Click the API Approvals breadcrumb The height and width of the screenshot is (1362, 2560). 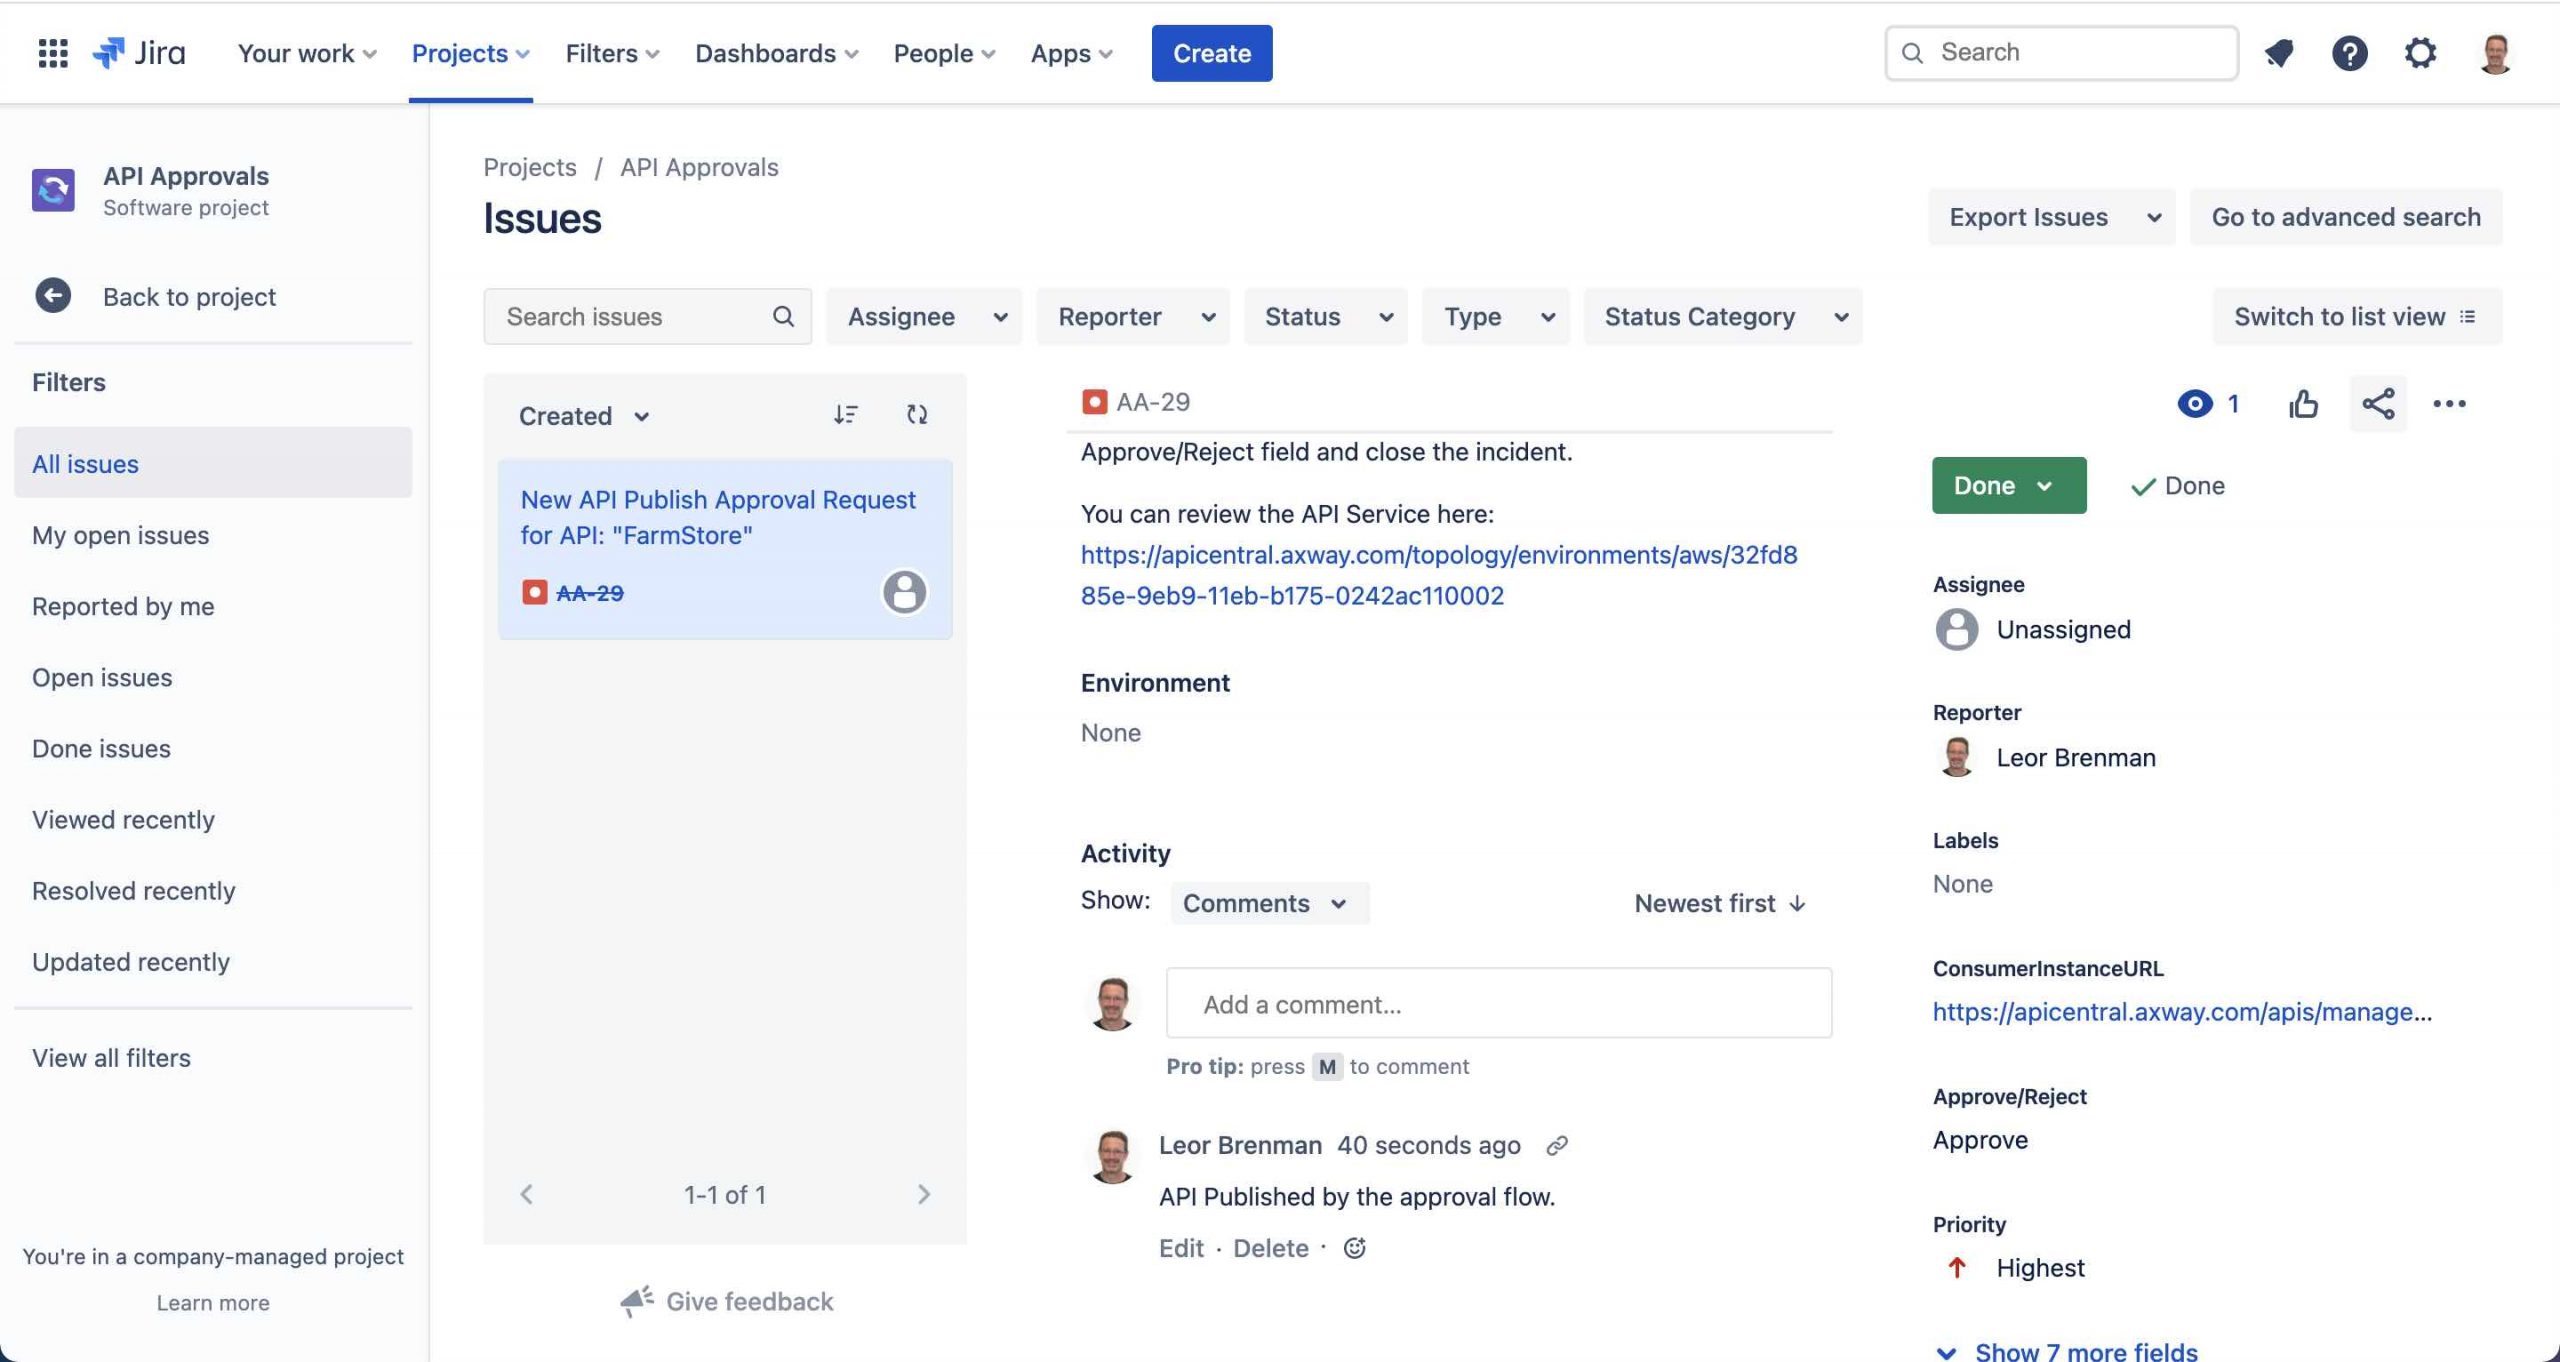pyautogui.click(x=699, y=167)
